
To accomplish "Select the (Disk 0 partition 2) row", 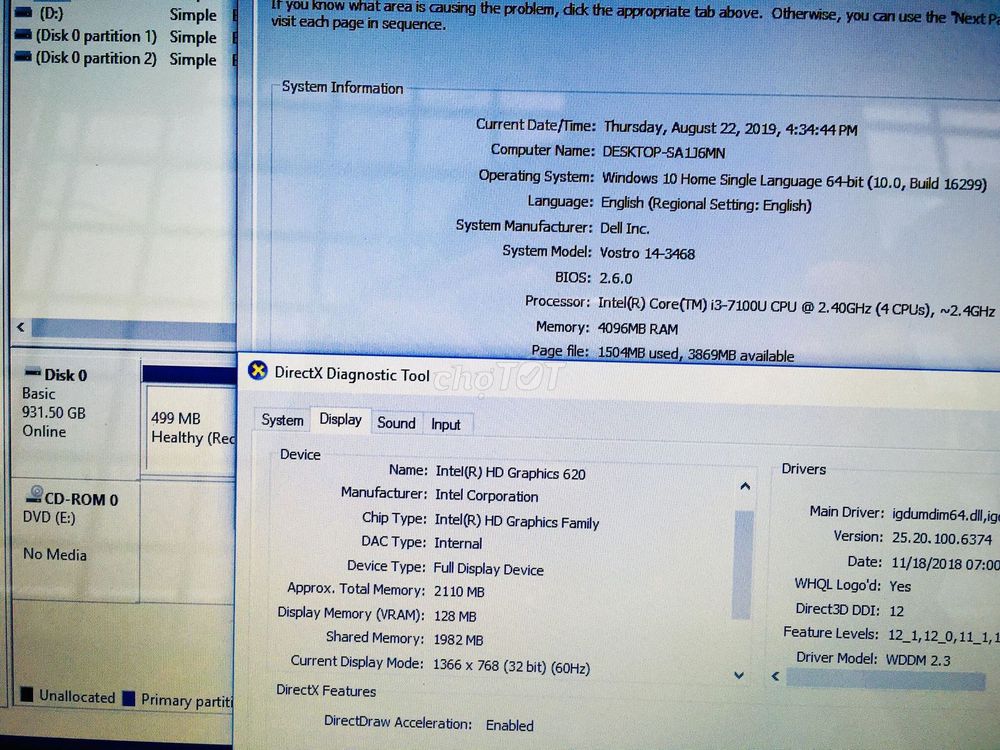I will tap(125, 59).
